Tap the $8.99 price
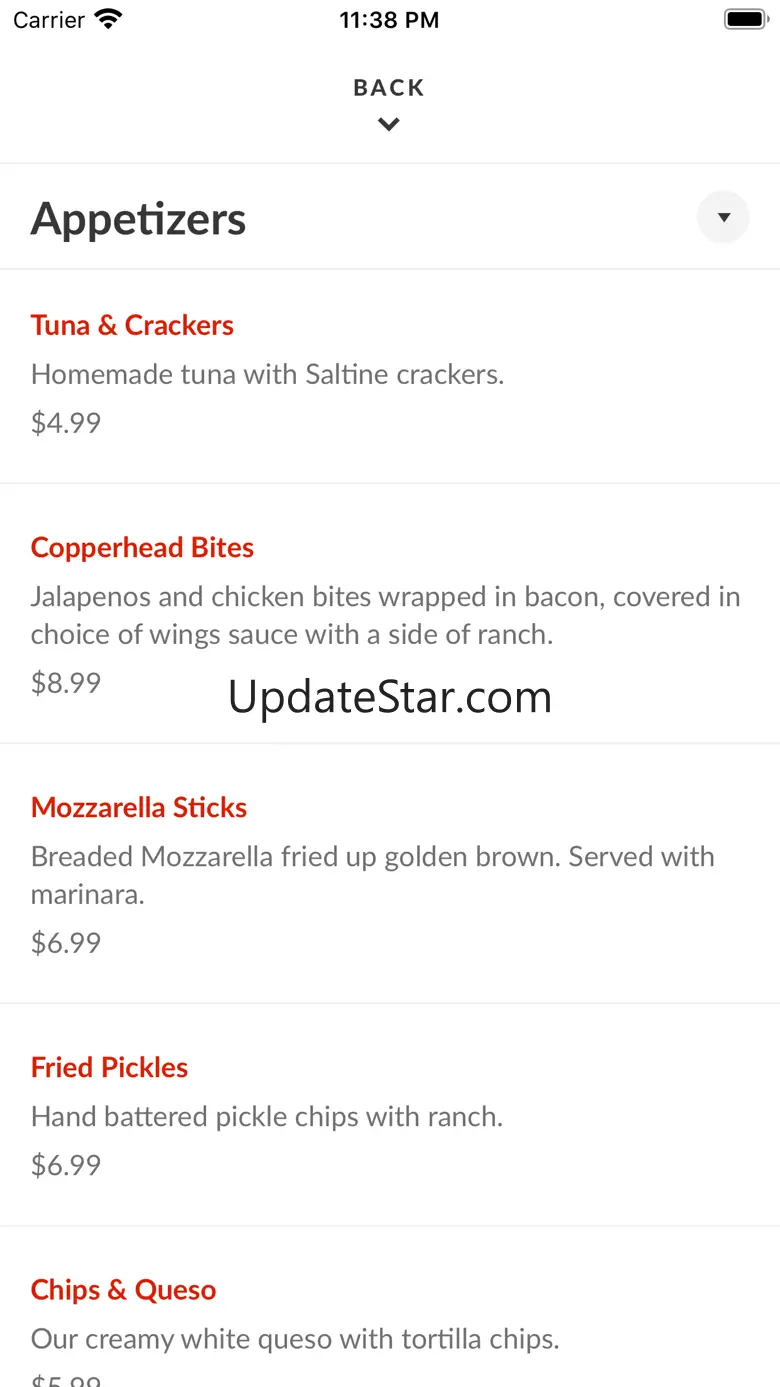 [66, 682]
